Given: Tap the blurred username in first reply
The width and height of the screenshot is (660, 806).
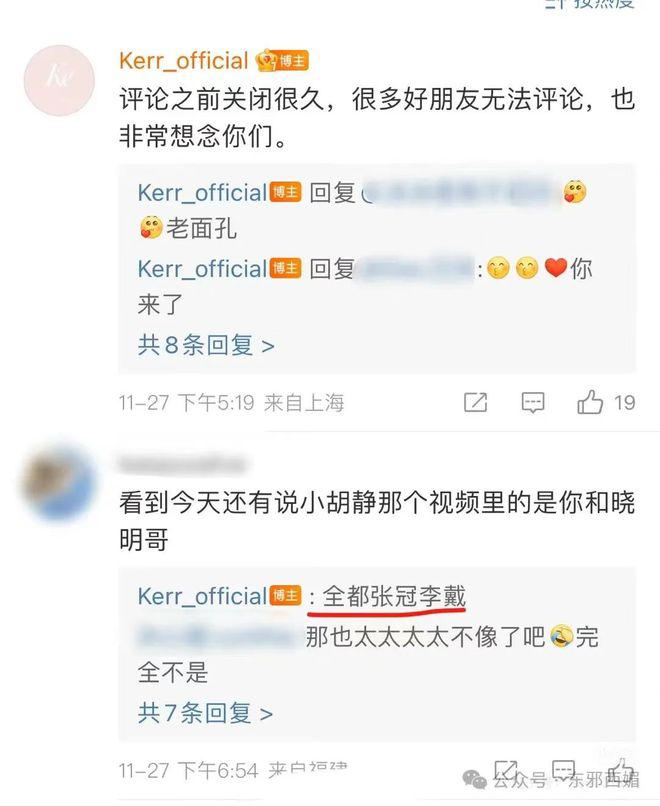Looking at the screenshot, I should click(459, 192).
